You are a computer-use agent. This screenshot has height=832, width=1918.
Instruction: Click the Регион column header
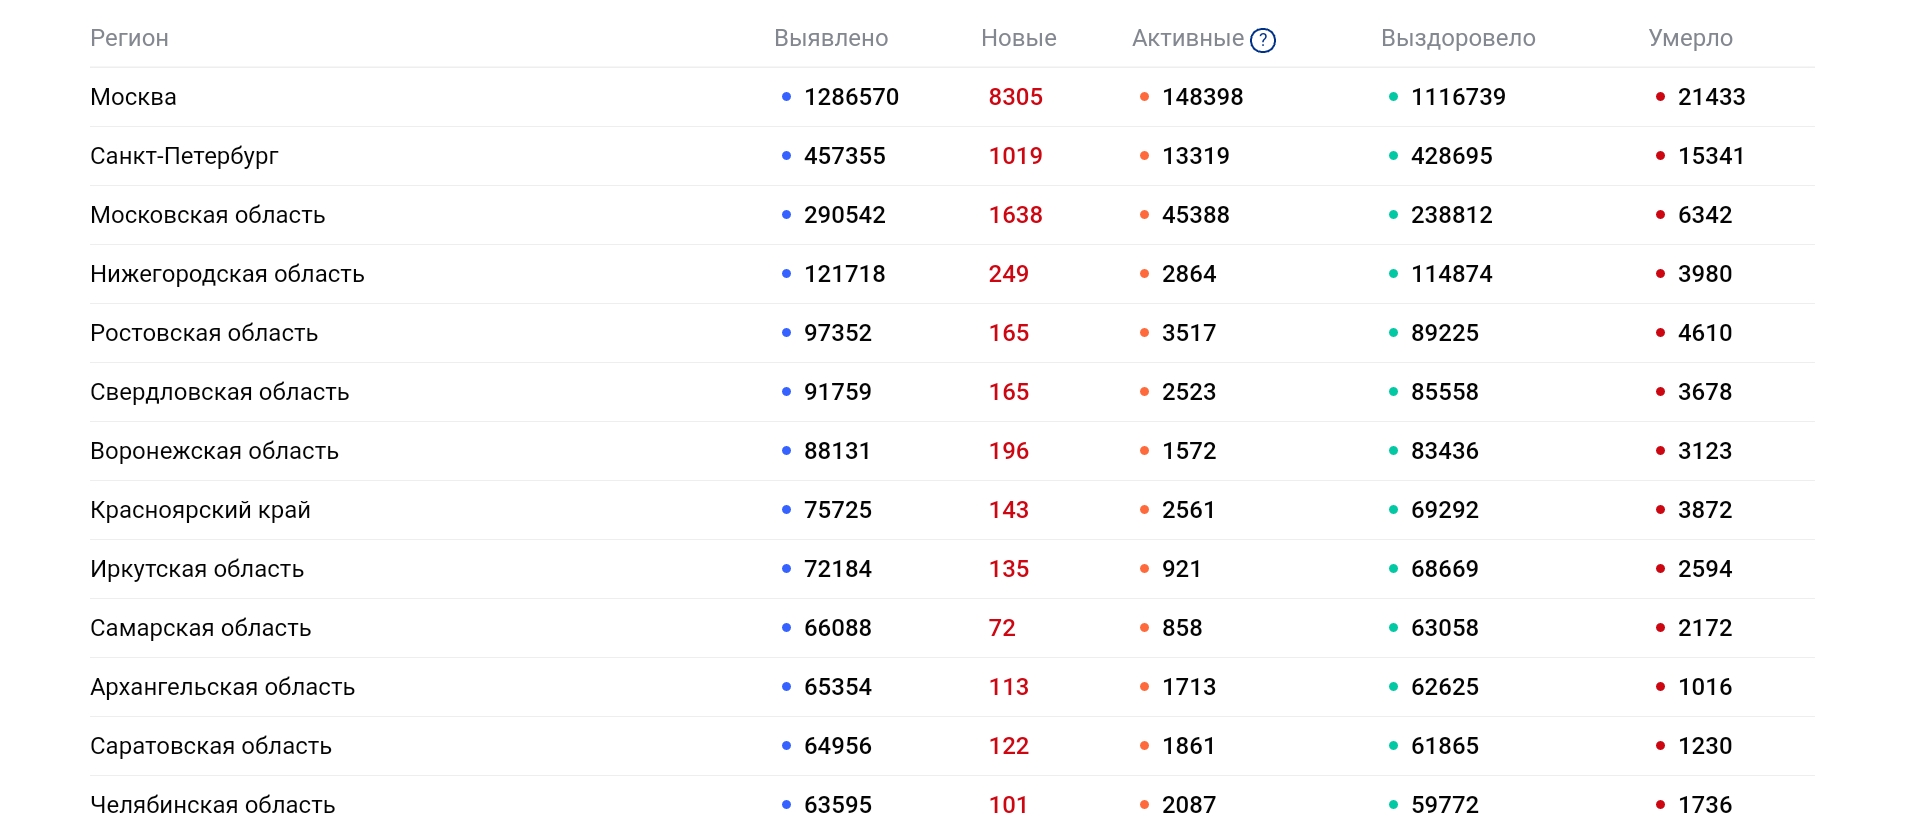coord(129,38)
